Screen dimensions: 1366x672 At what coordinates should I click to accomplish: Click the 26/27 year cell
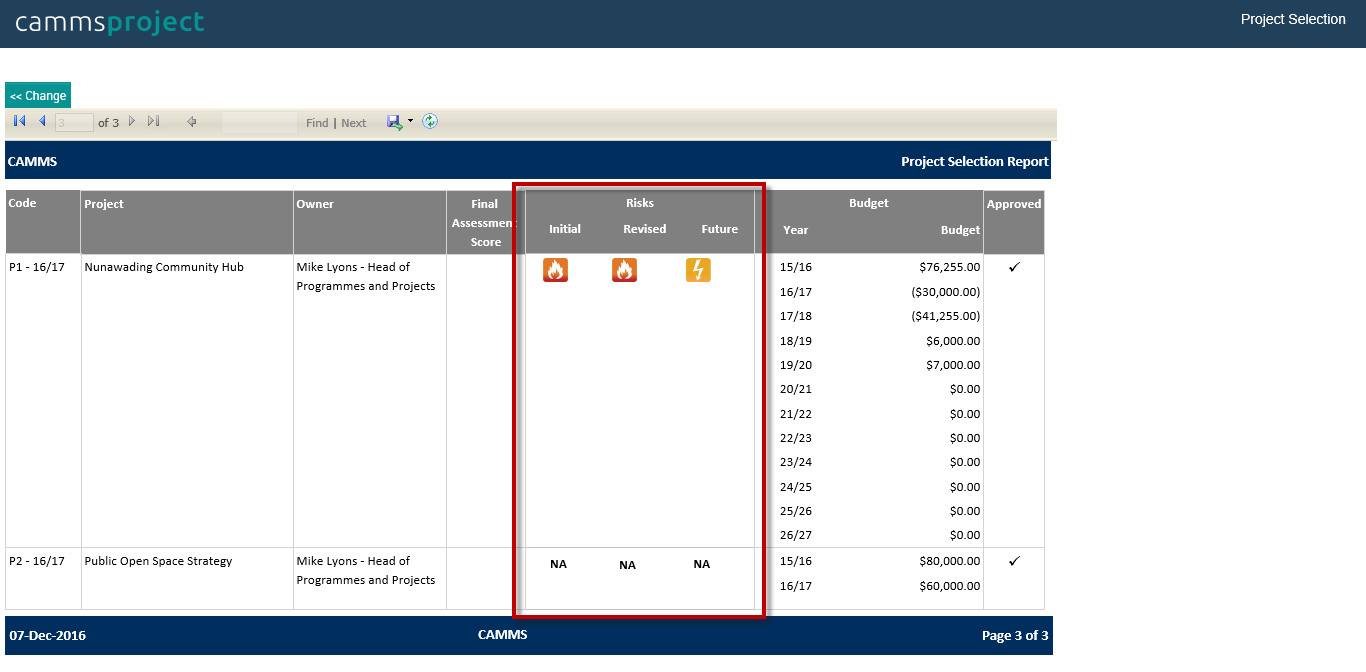point(796,535)
